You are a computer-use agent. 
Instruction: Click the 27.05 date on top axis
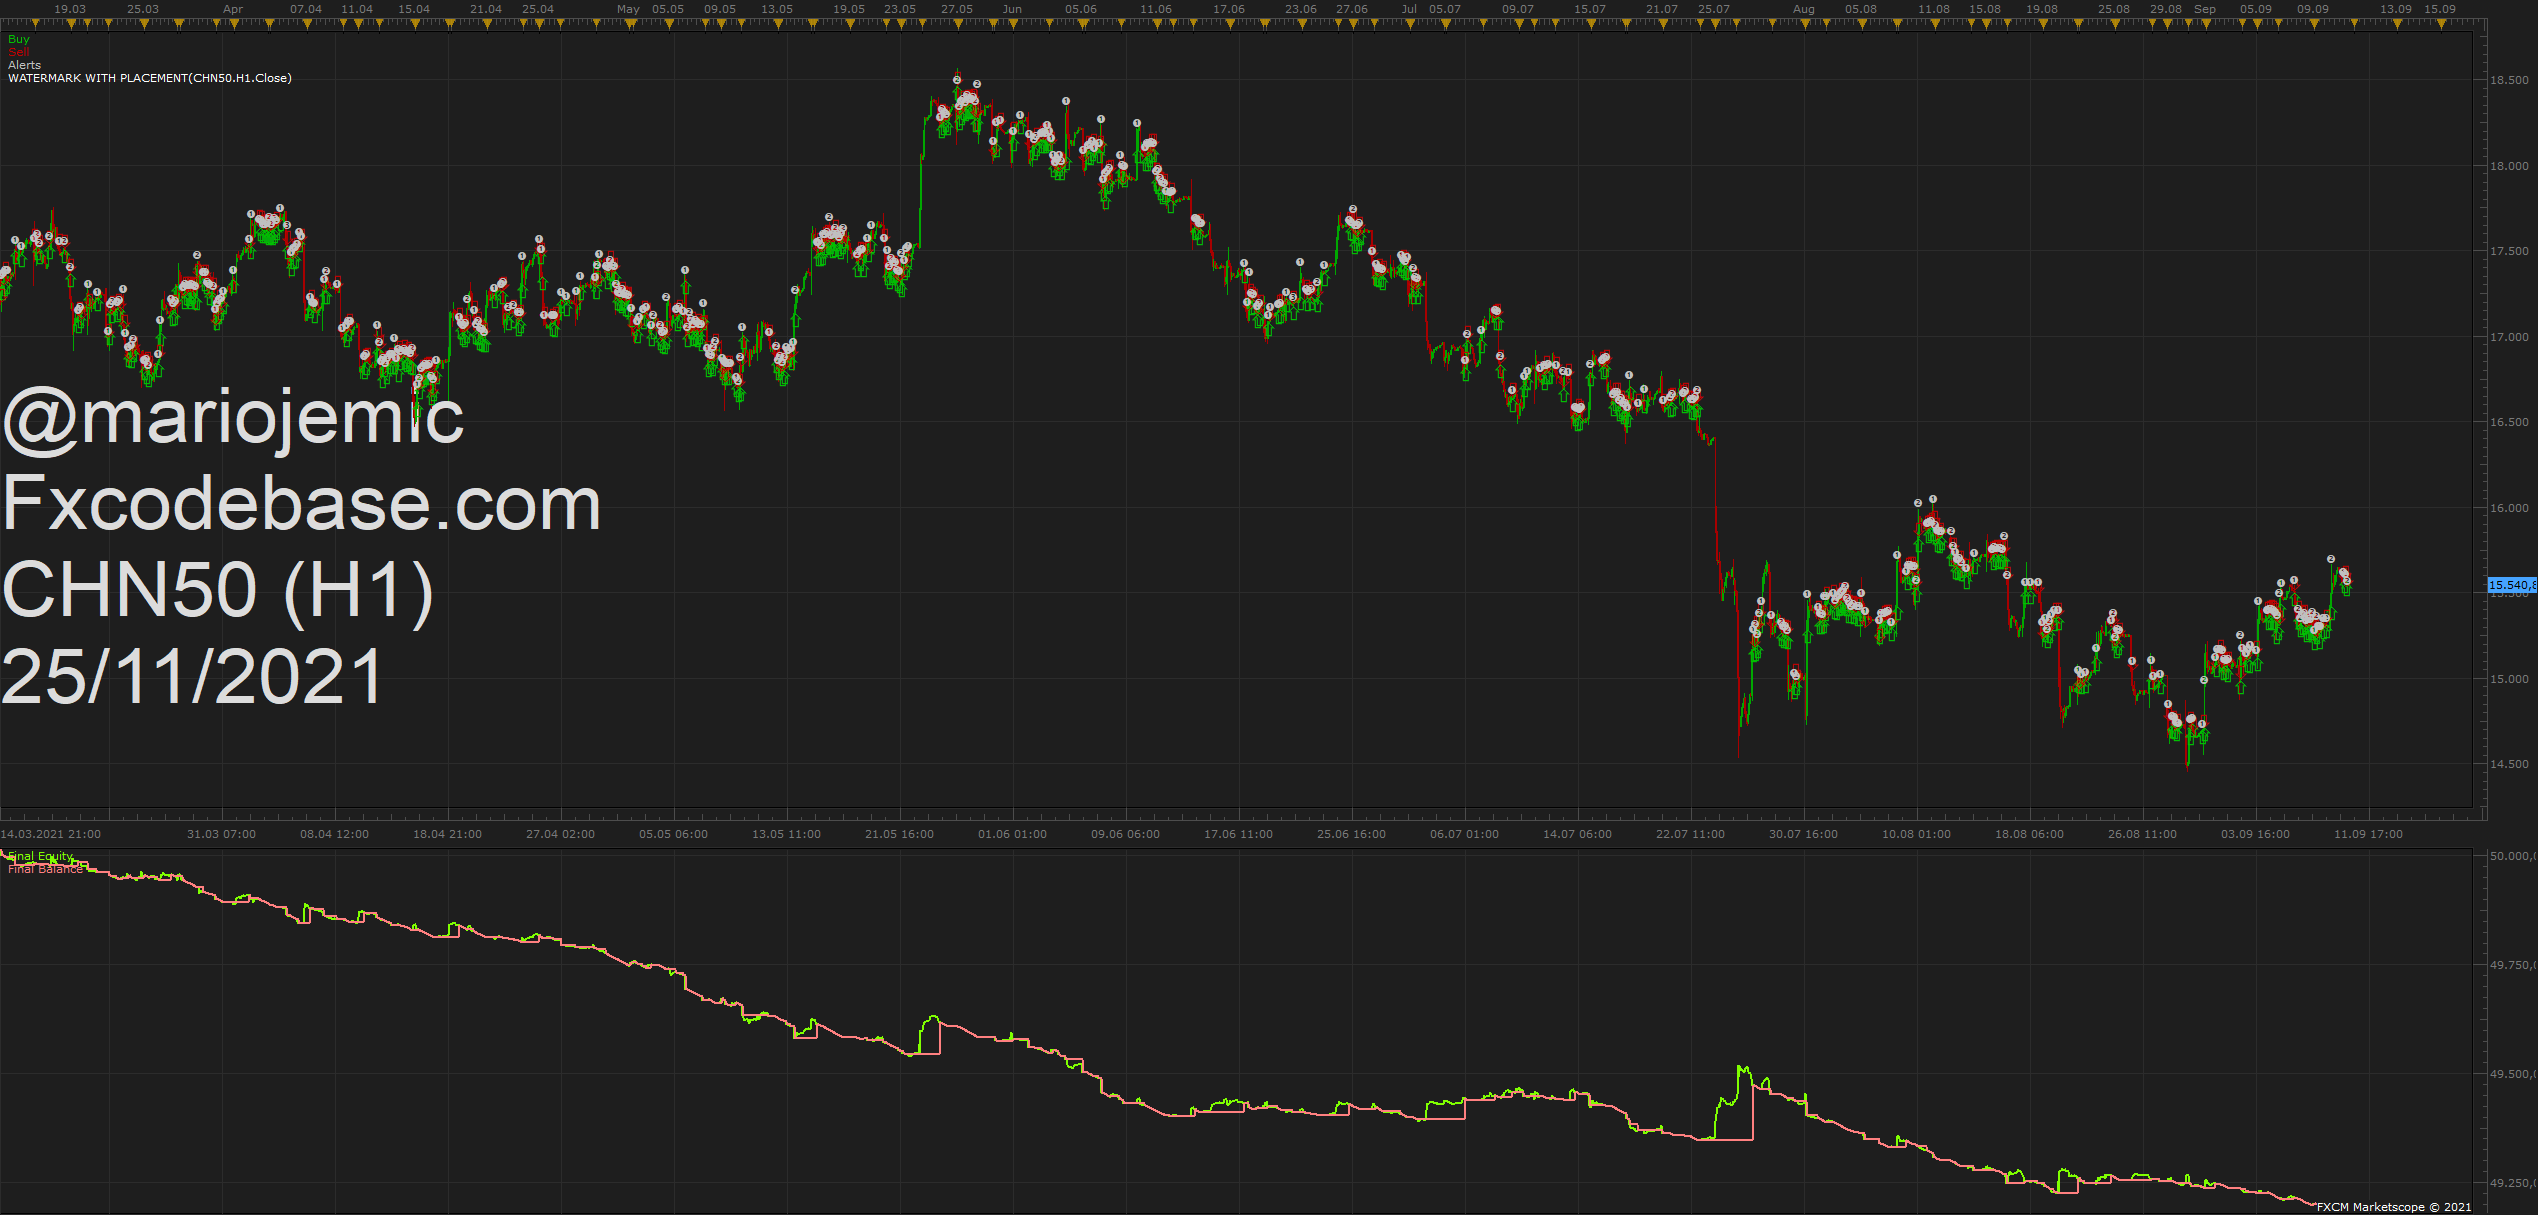coord(957,9)
